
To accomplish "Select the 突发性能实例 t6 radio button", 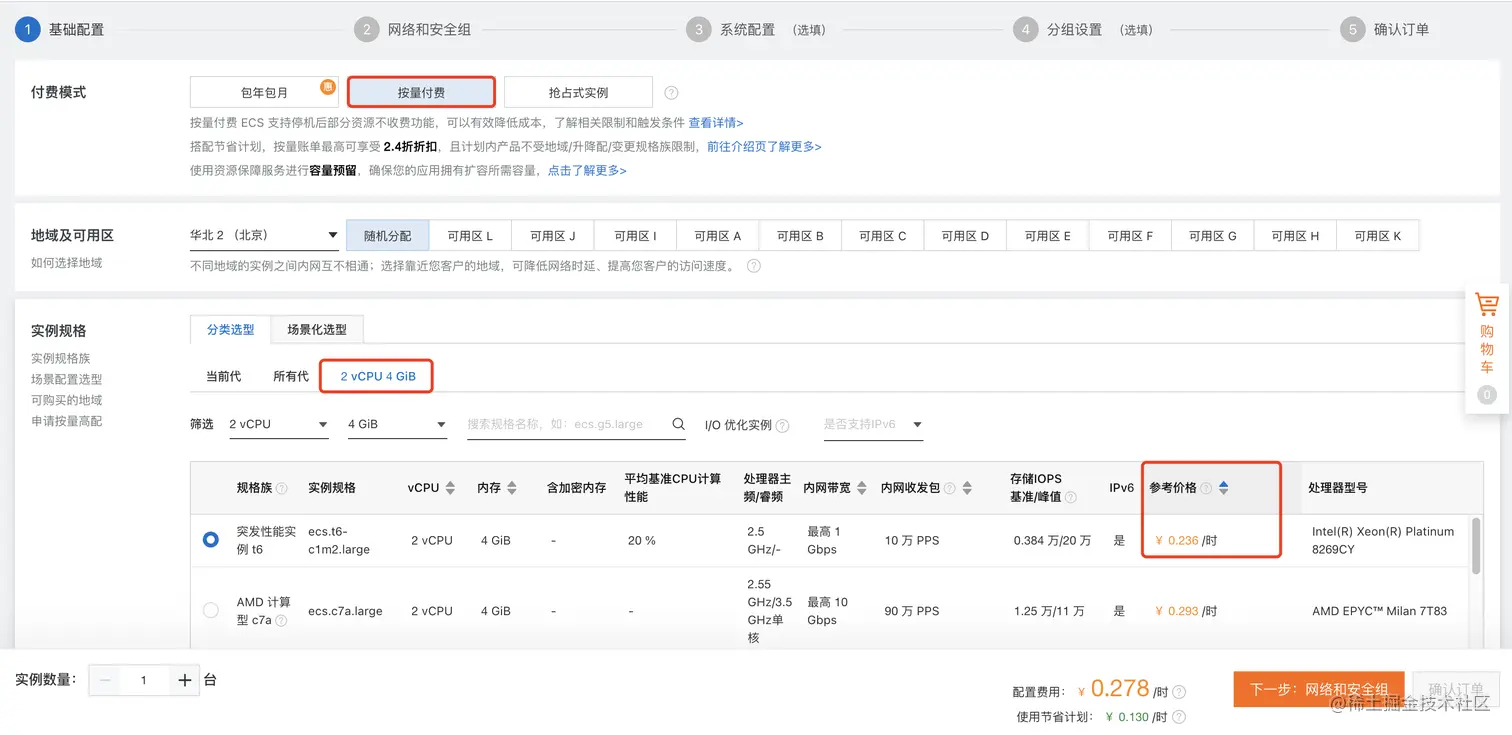I will coord(210,540).
